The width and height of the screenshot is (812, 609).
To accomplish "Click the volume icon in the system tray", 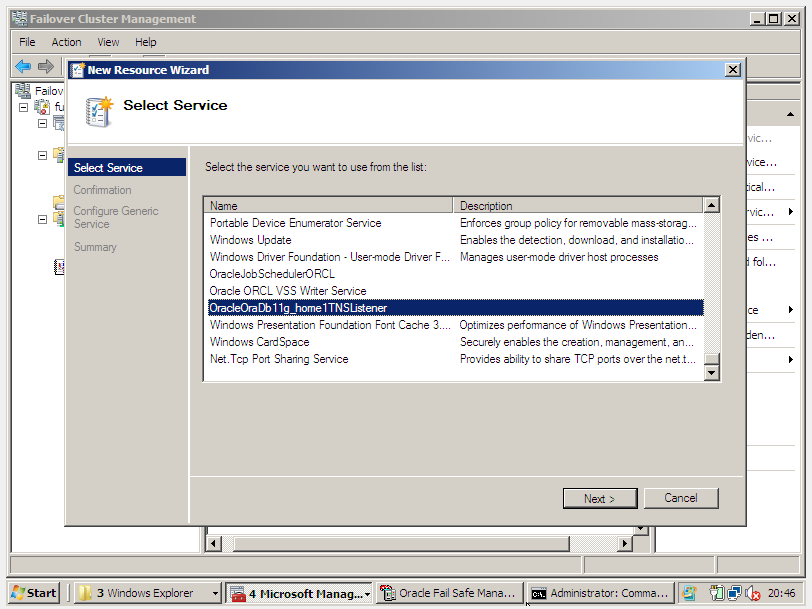I will [753, 592].
